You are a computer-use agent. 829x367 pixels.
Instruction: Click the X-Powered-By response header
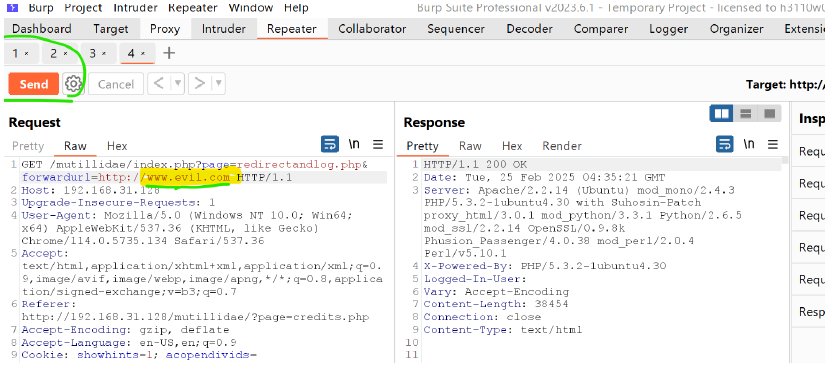pos(545,266)
